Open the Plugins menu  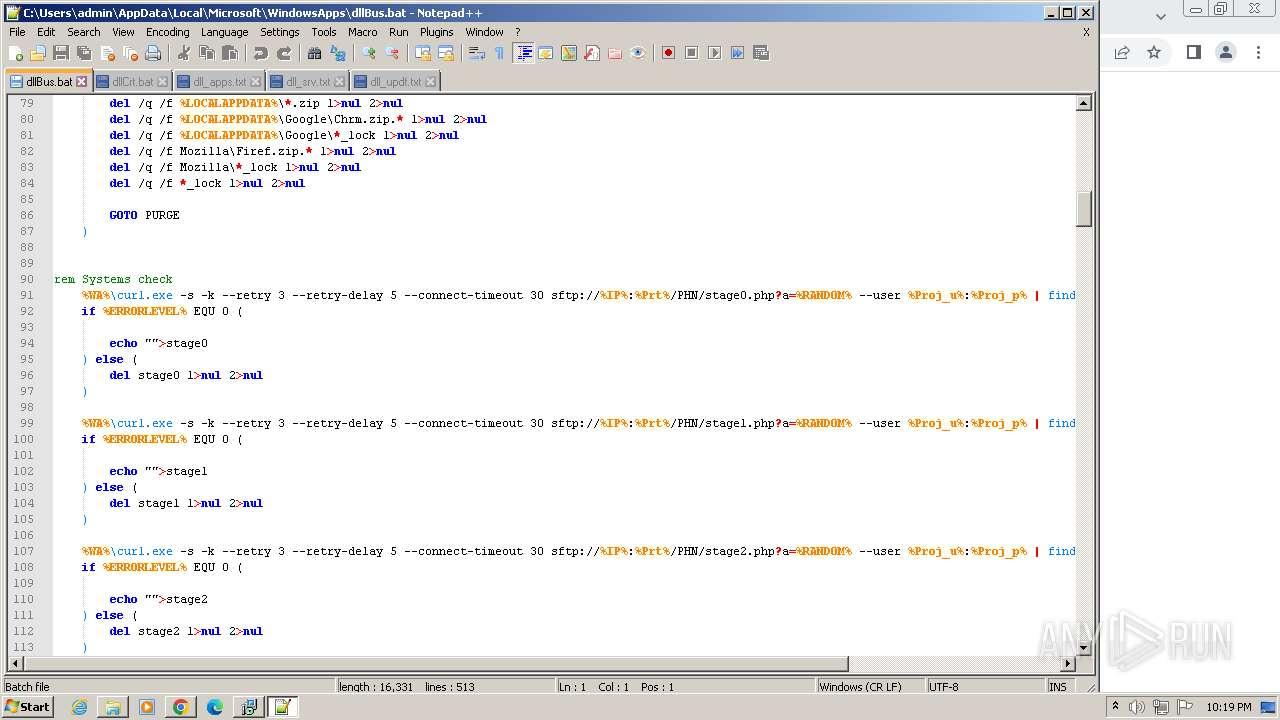pos(437,32)
